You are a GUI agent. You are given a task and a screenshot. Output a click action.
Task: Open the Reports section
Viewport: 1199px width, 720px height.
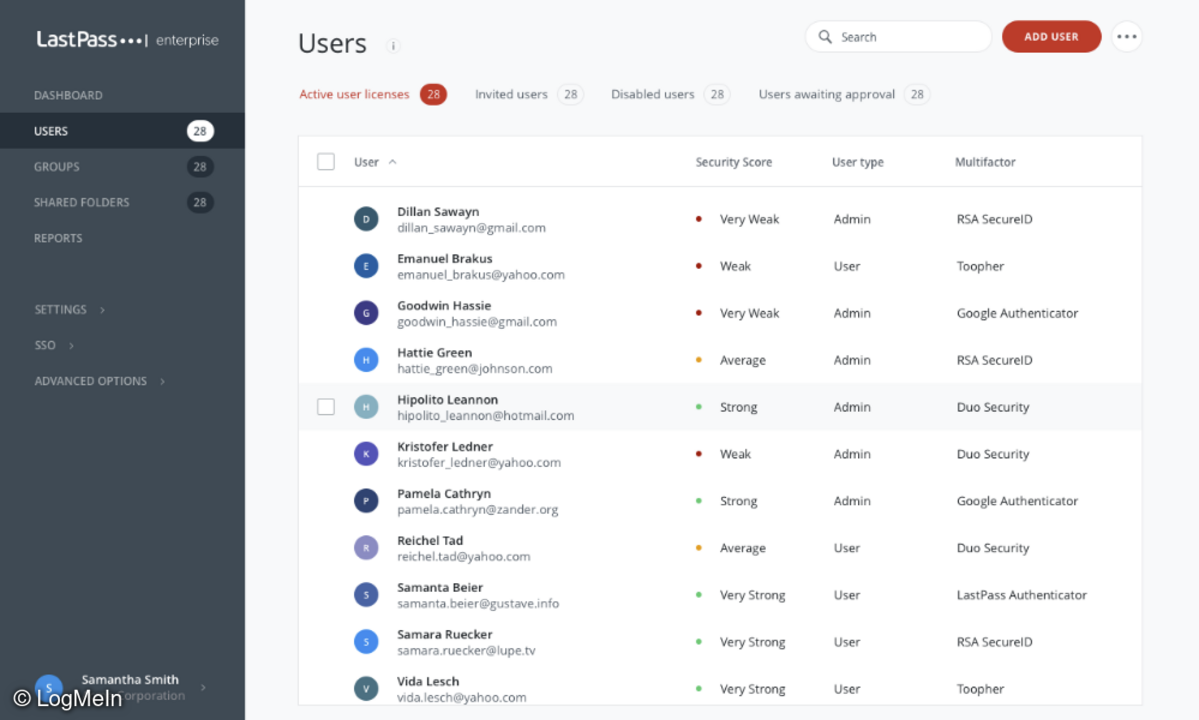[x=58, y=238]
